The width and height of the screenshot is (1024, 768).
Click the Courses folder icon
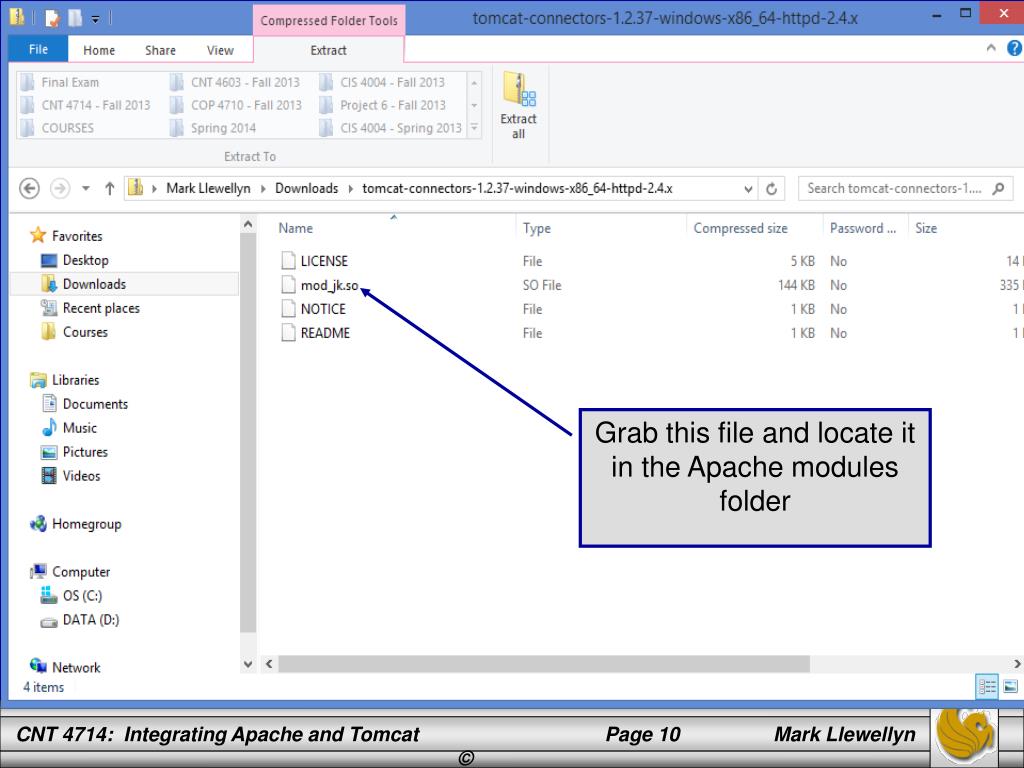pos(49,332)
